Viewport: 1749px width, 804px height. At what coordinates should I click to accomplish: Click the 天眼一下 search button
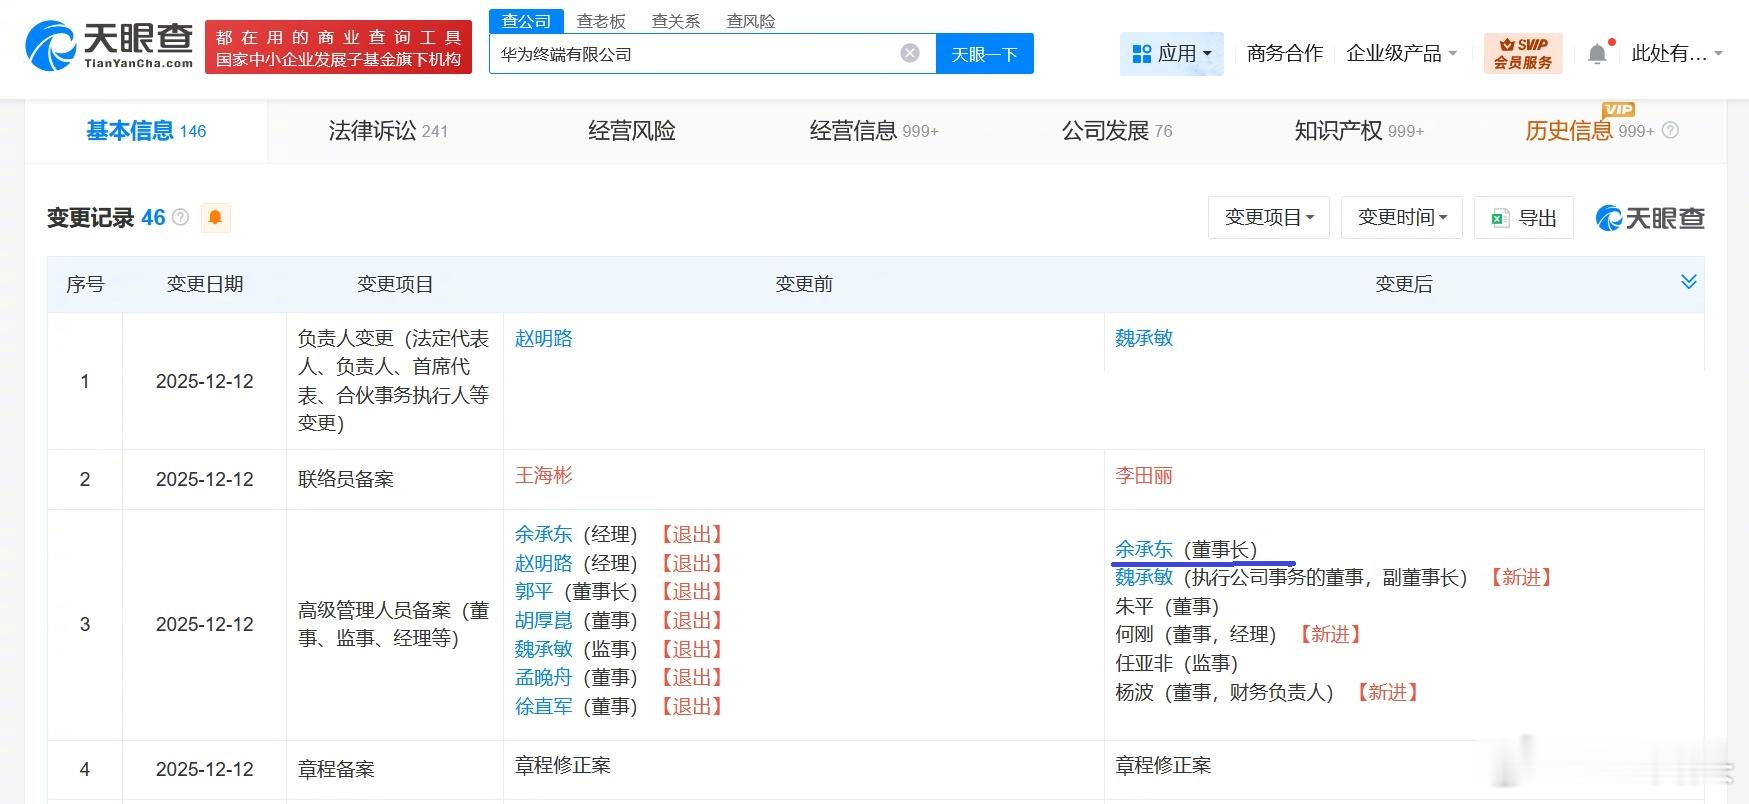click(984, 54)
